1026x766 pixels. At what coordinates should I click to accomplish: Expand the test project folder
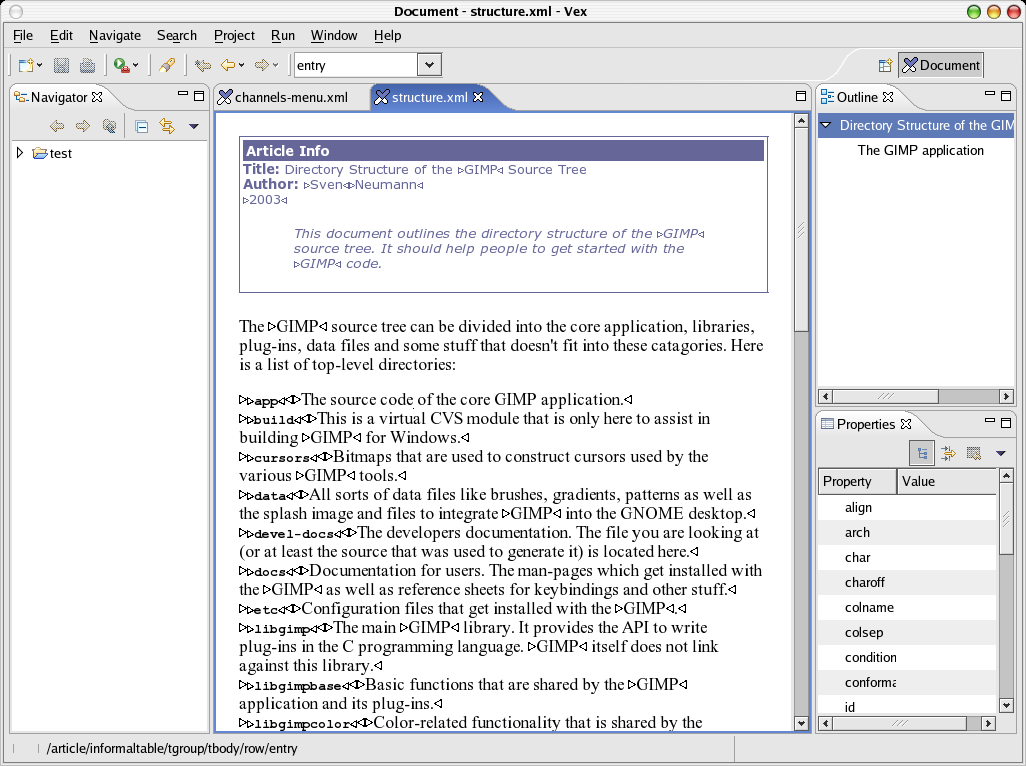point(20,153)
